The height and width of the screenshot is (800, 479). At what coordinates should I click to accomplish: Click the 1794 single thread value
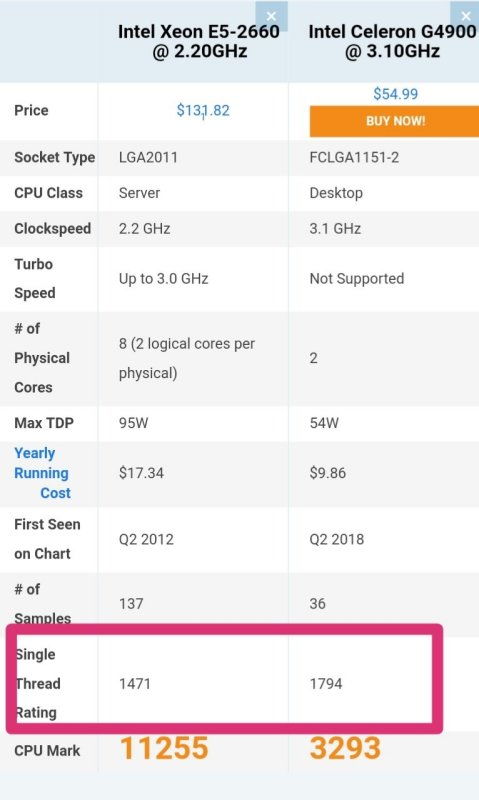326,684
